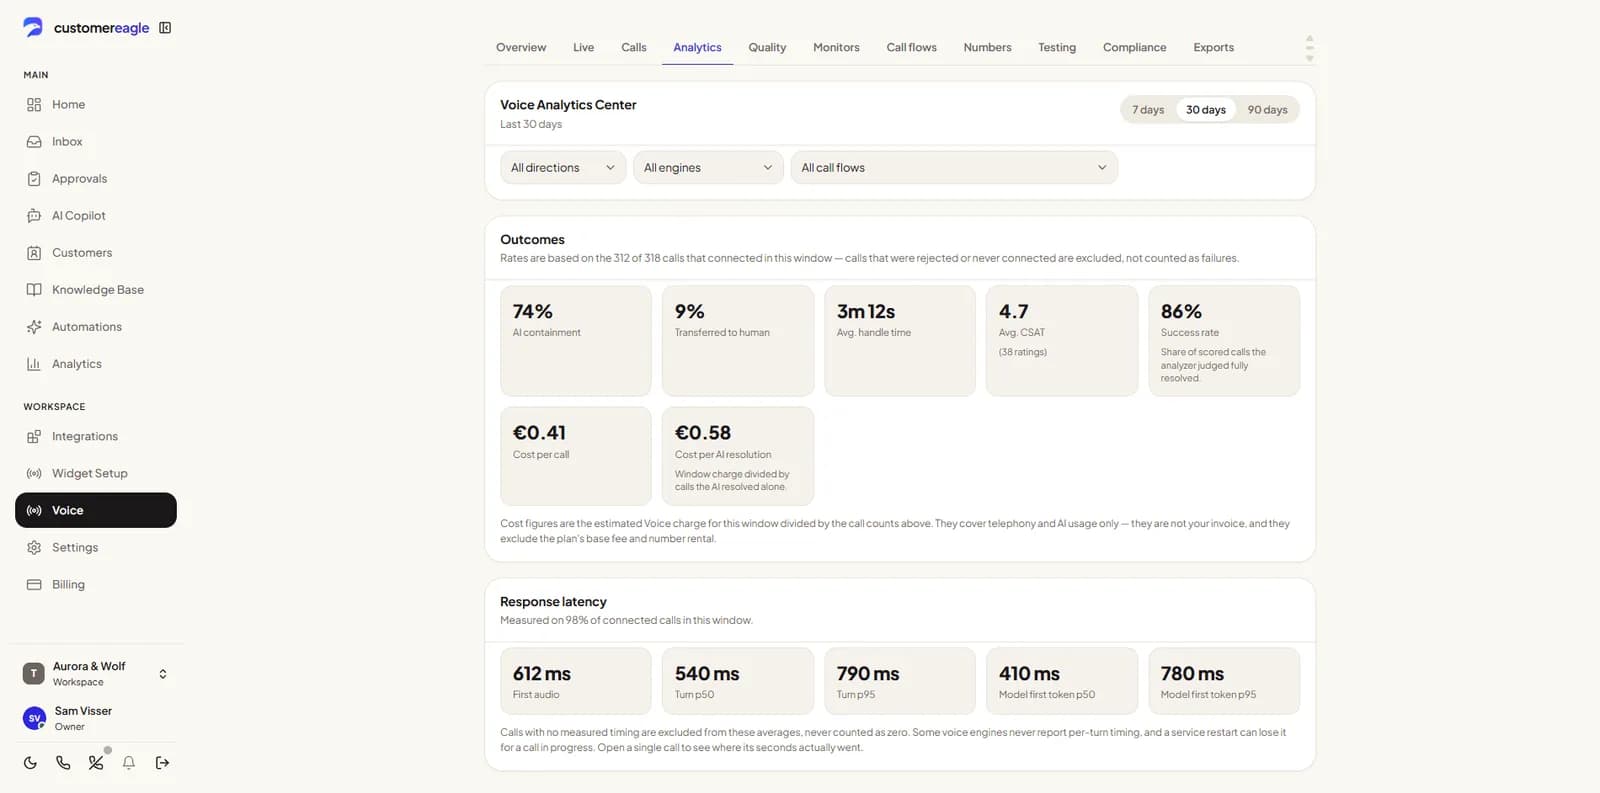Open the sidebar Analytics item
The width and height of the screenshot is (1600, 793).
[x=96, y=363]
